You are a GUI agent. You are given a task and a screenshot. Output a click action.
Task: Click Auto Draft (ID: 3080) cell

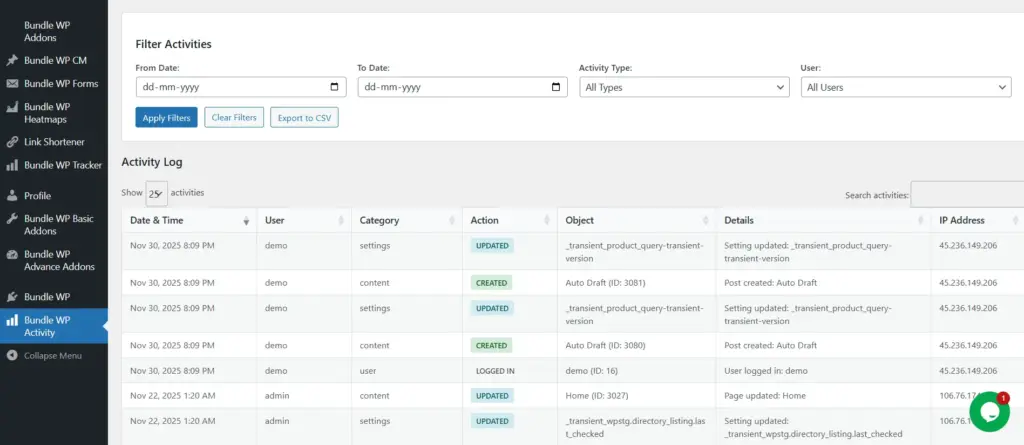(637, 345)
